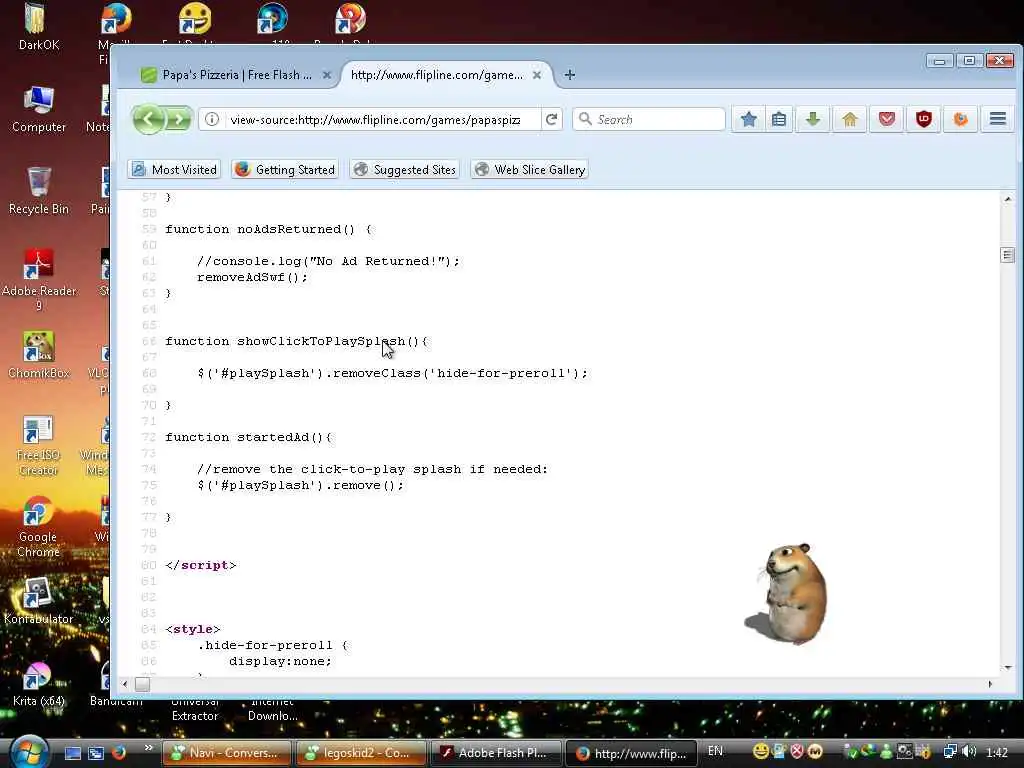Click the horizontal scrollbar right arrow

(991, 684)
